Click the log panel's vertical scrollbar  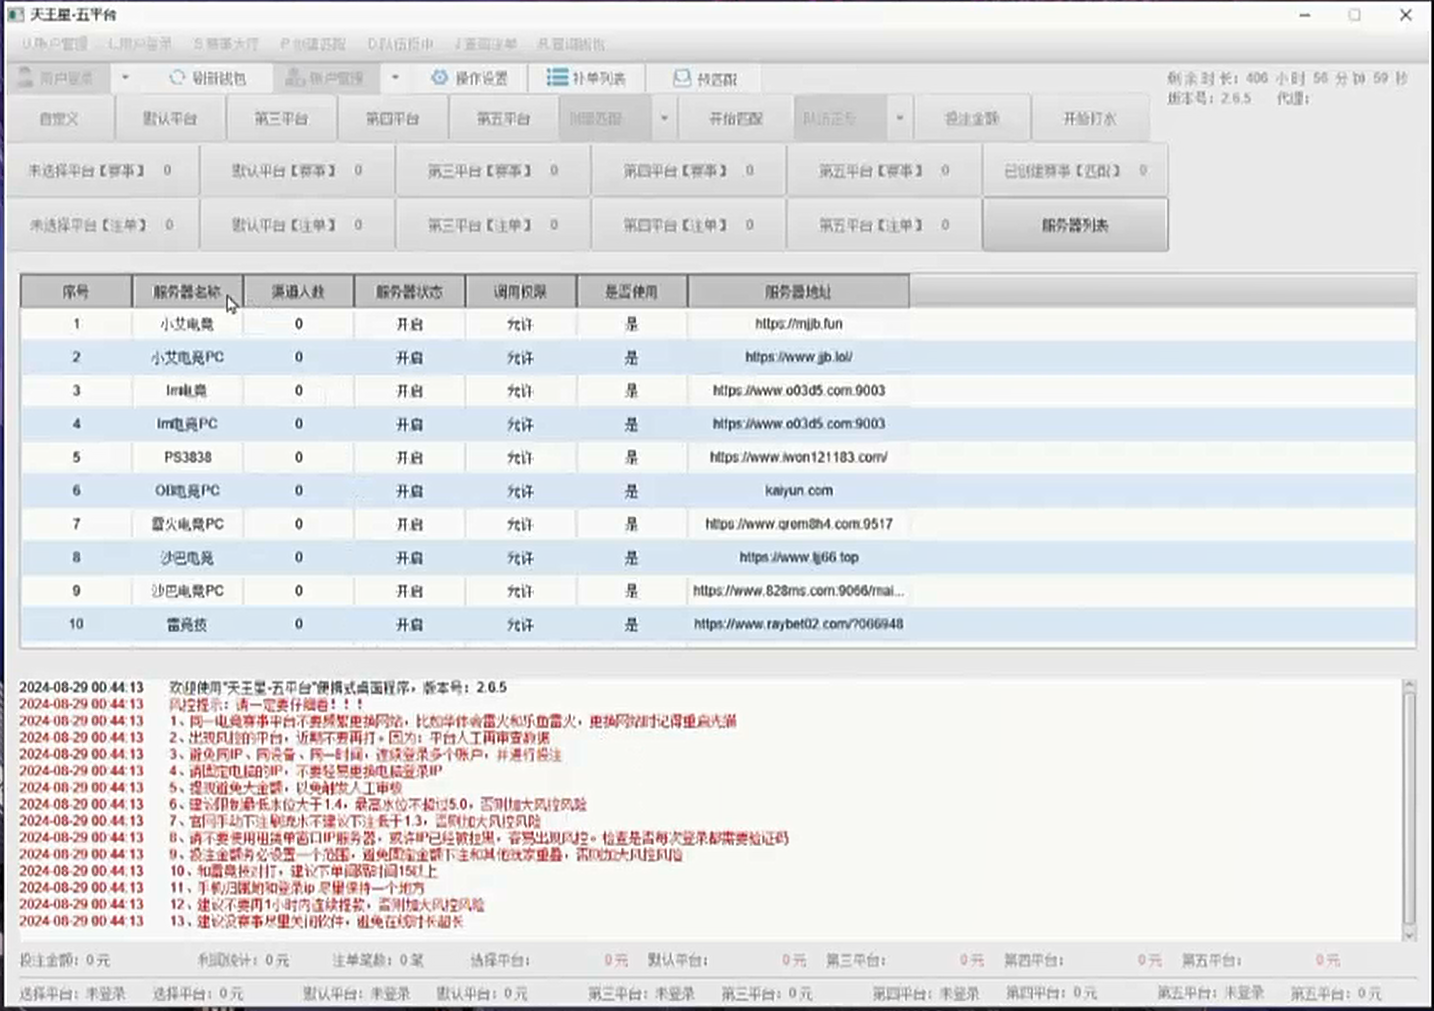pos(1409,810)
